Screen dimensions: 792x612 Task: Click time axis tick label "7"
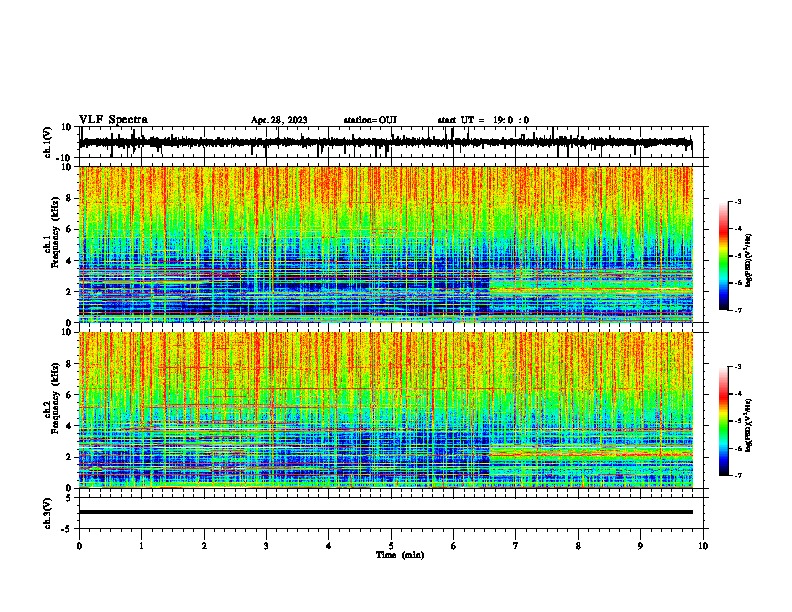tap(516, 546)
